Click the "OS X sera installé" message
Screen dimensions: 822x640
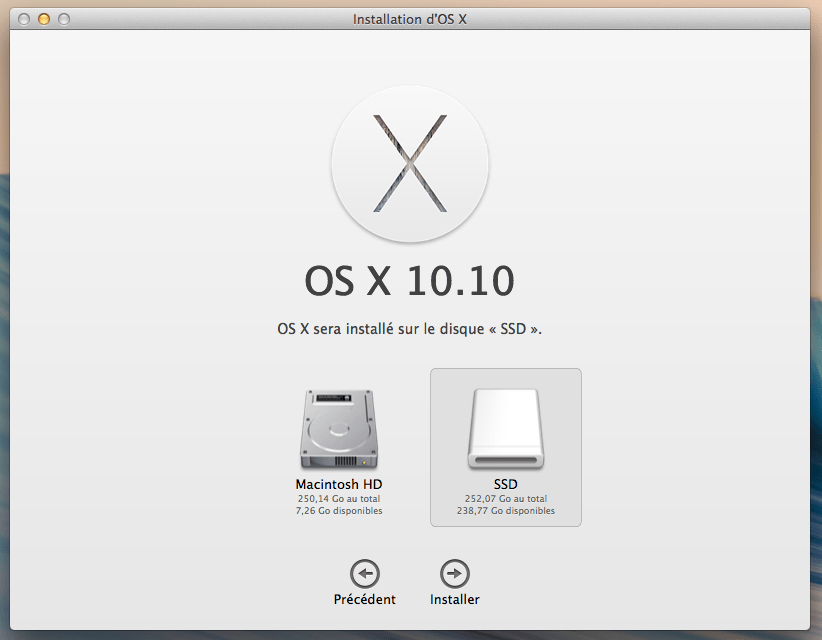[x=409, y=329]
